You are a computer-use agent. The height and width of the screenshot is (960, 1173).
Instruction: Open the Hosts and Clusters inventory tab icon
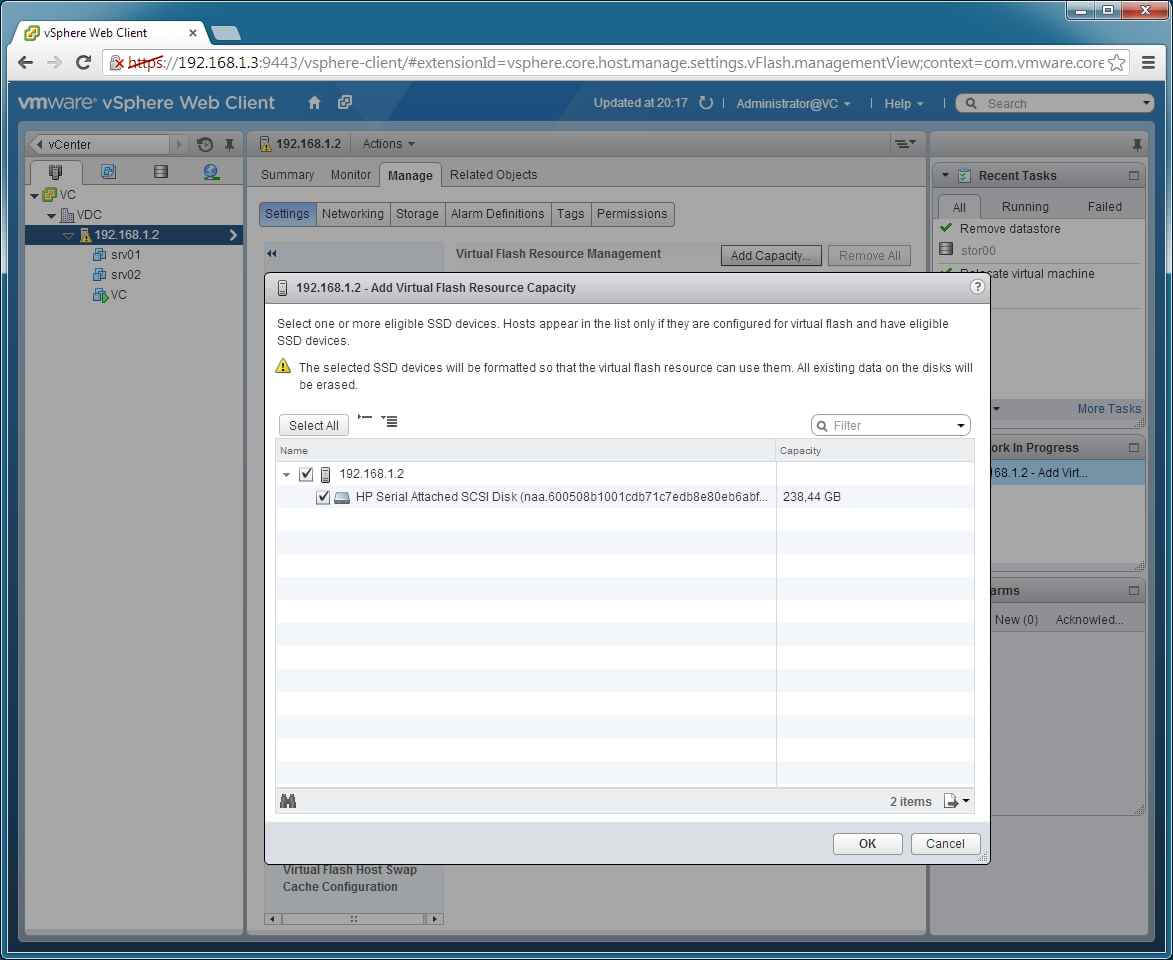(x=55, y=172)
